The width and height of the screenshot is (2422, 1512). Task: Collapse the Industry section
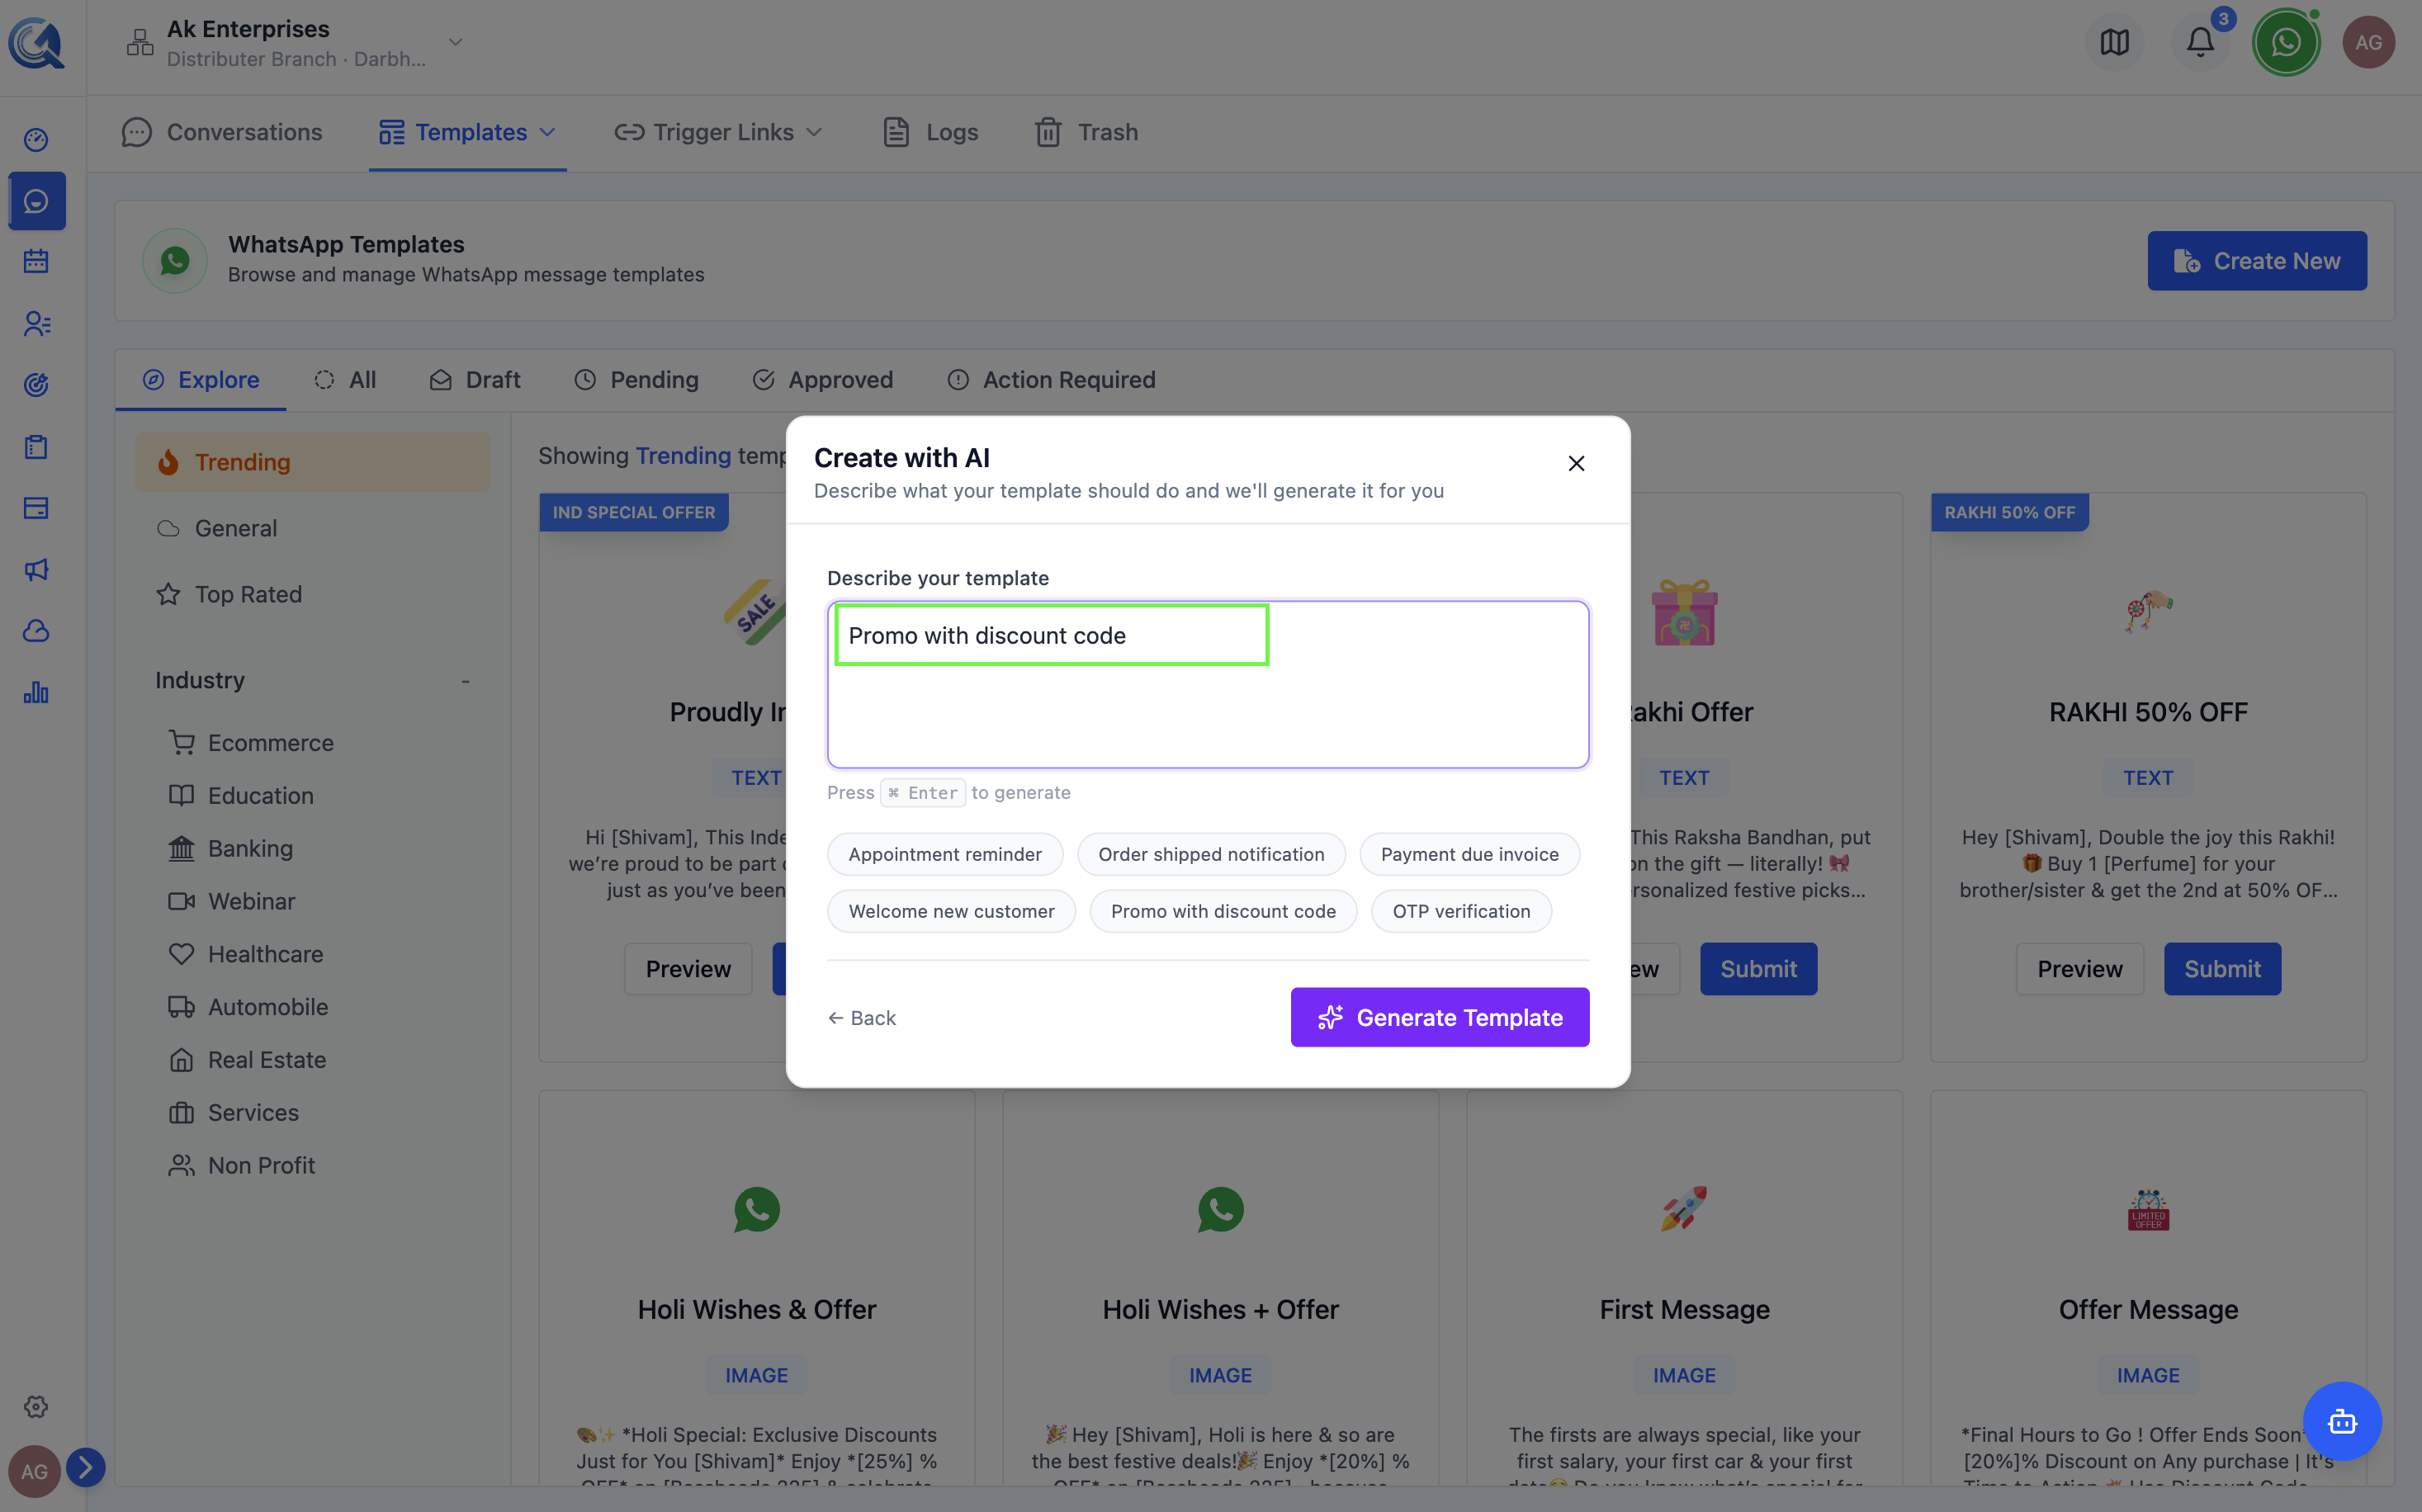coord(465,681)
